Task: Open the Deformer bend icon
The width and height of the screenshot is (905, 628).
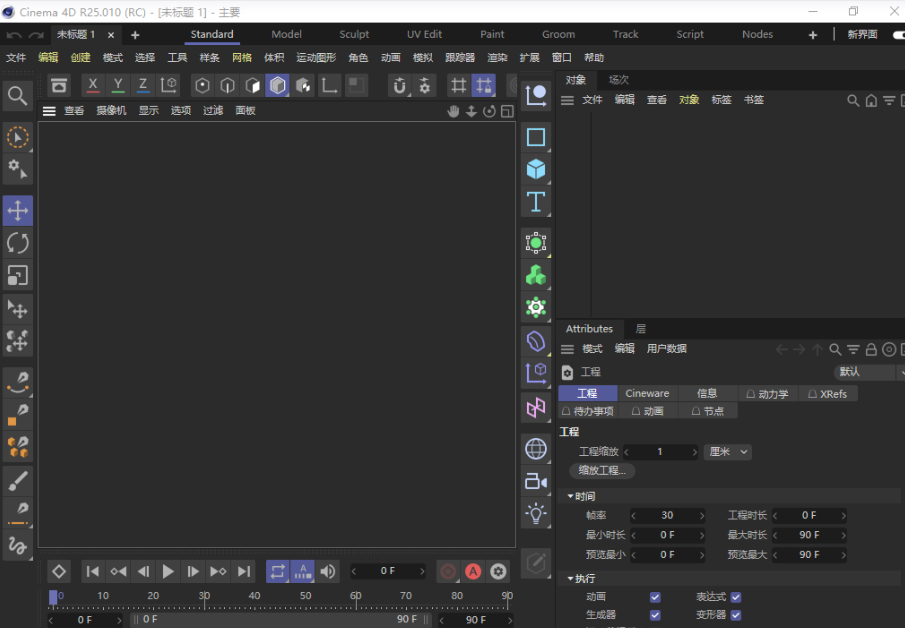Action: click(536, 341)
